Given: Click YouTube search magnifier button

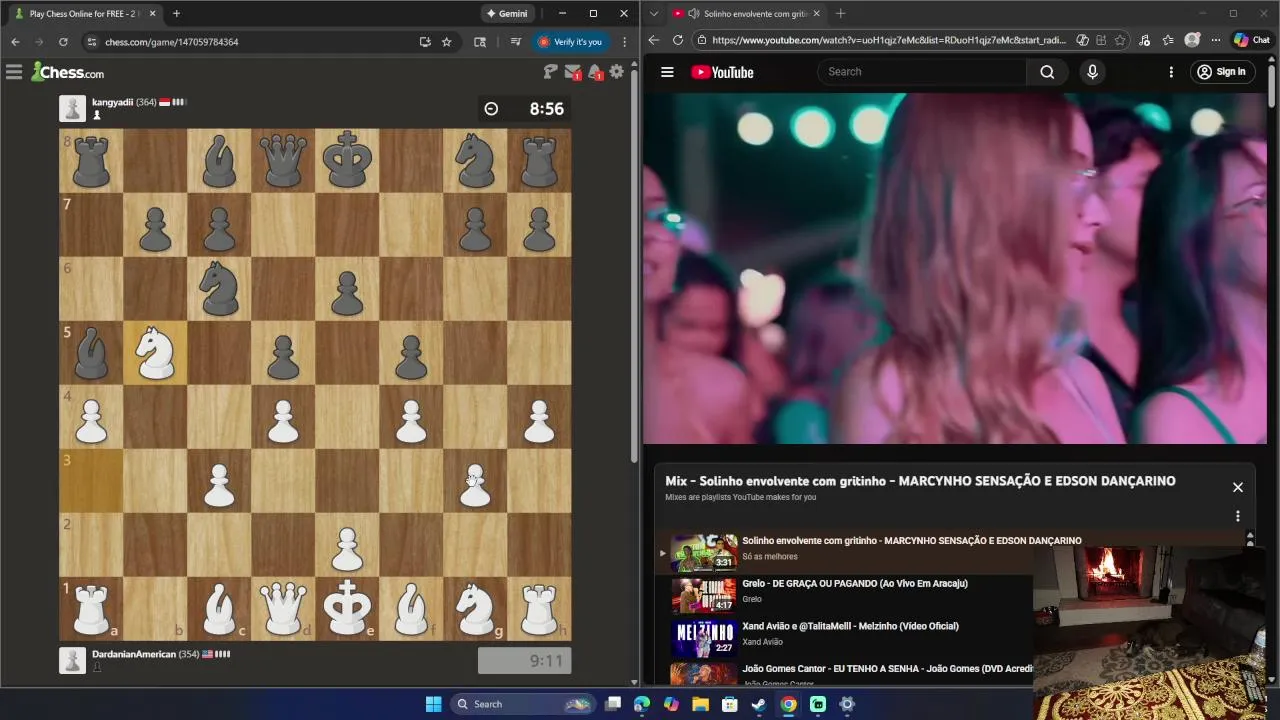Looking at the screenshot, I should pos(1047,72).
